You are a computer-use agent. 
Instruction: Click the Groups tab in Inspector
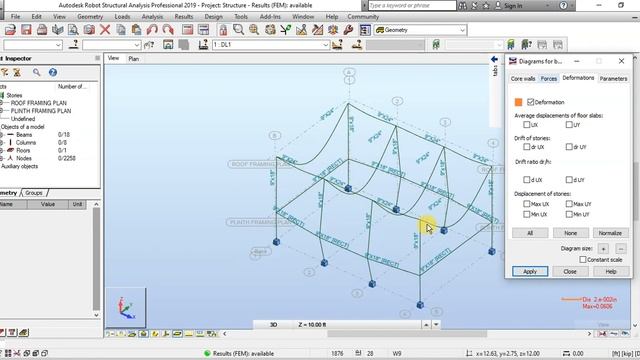point(34,193)
